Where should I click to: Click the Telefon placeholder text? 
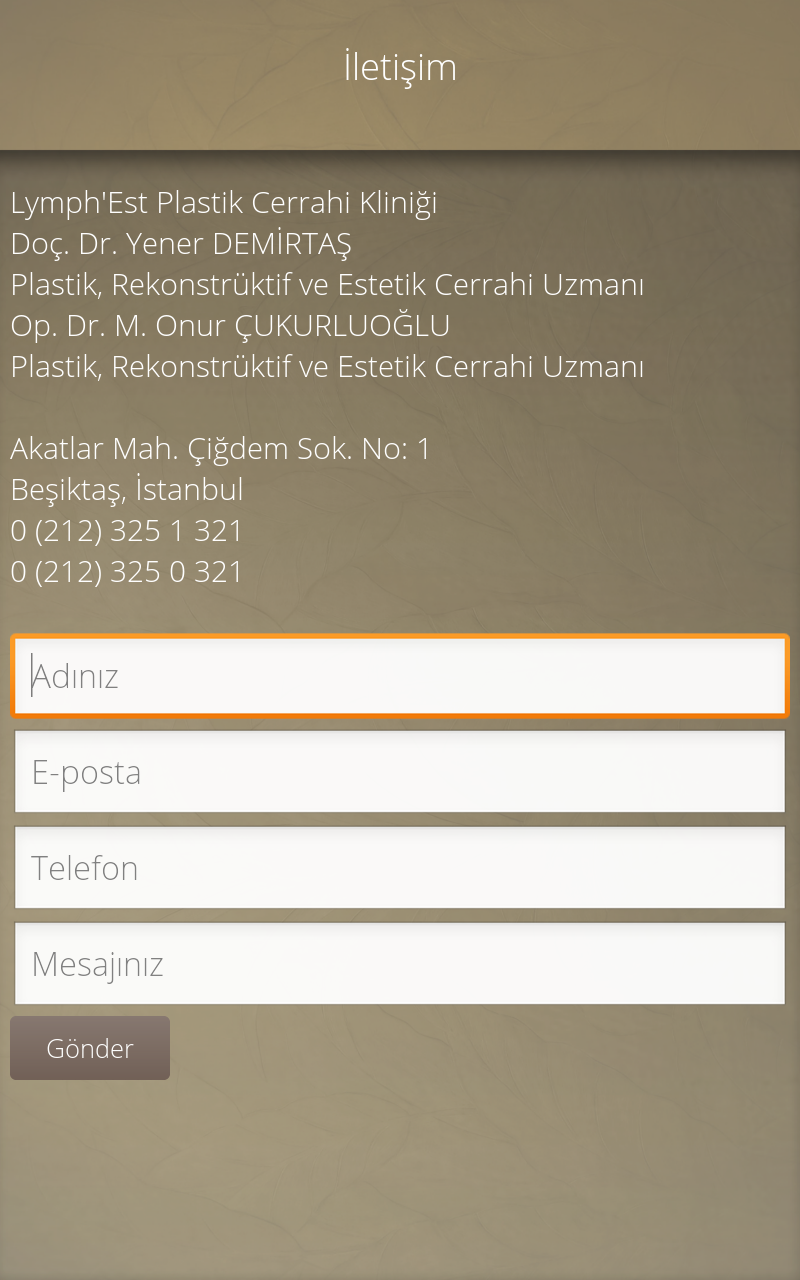pyautogui.click(x=85, y=868)
